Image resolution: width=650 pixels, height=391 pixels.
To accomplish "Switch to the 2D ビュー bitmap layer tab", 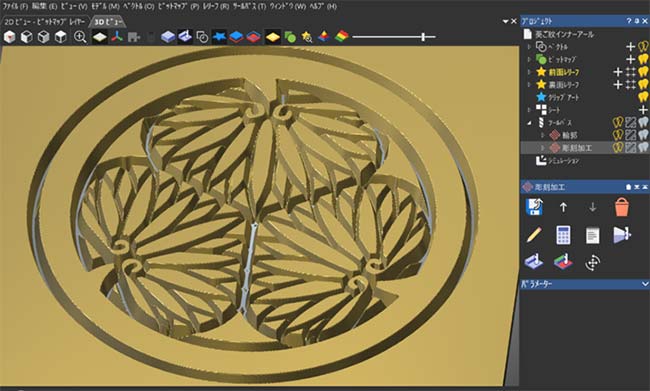I will pos(45,22).
